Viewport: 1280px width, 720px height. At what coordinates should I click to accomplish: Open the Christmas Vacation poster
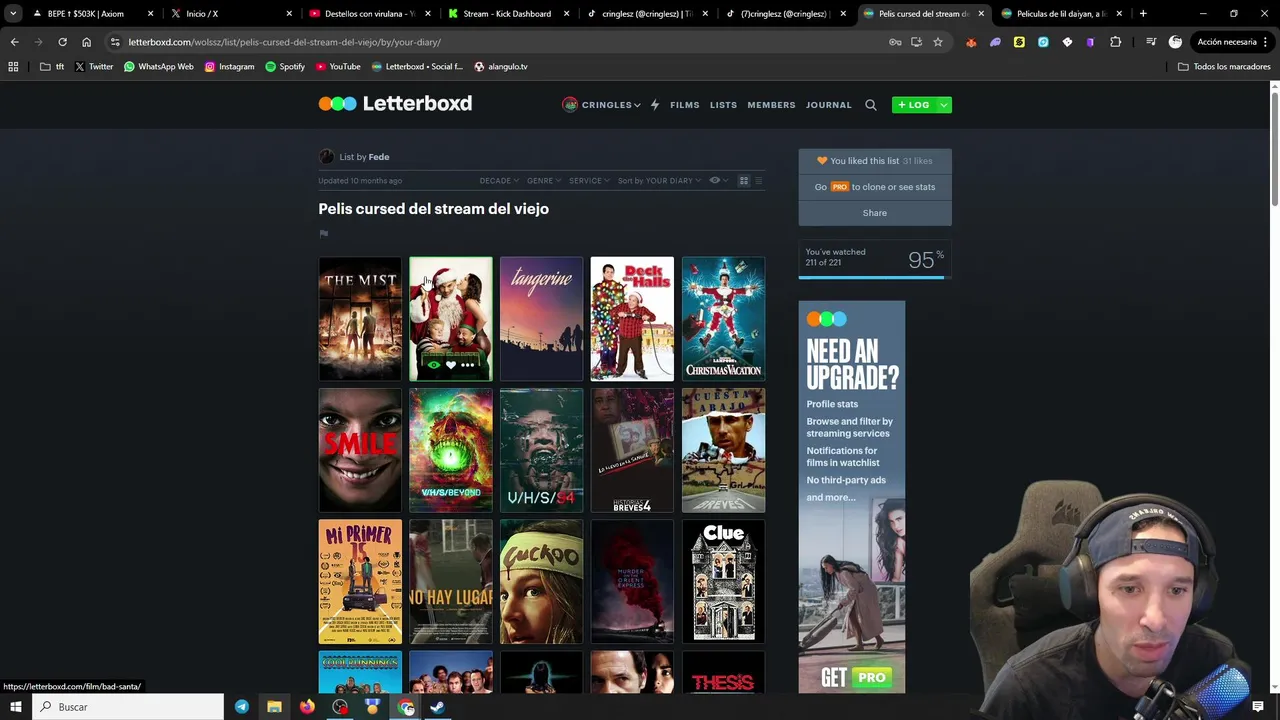pos(723,319)
